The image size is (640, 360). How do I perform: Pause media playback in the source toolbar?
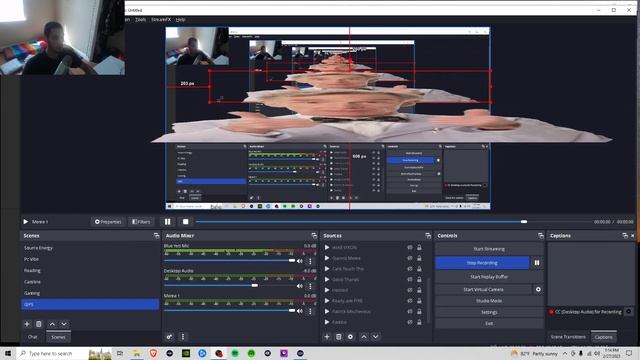click(167, 222)
